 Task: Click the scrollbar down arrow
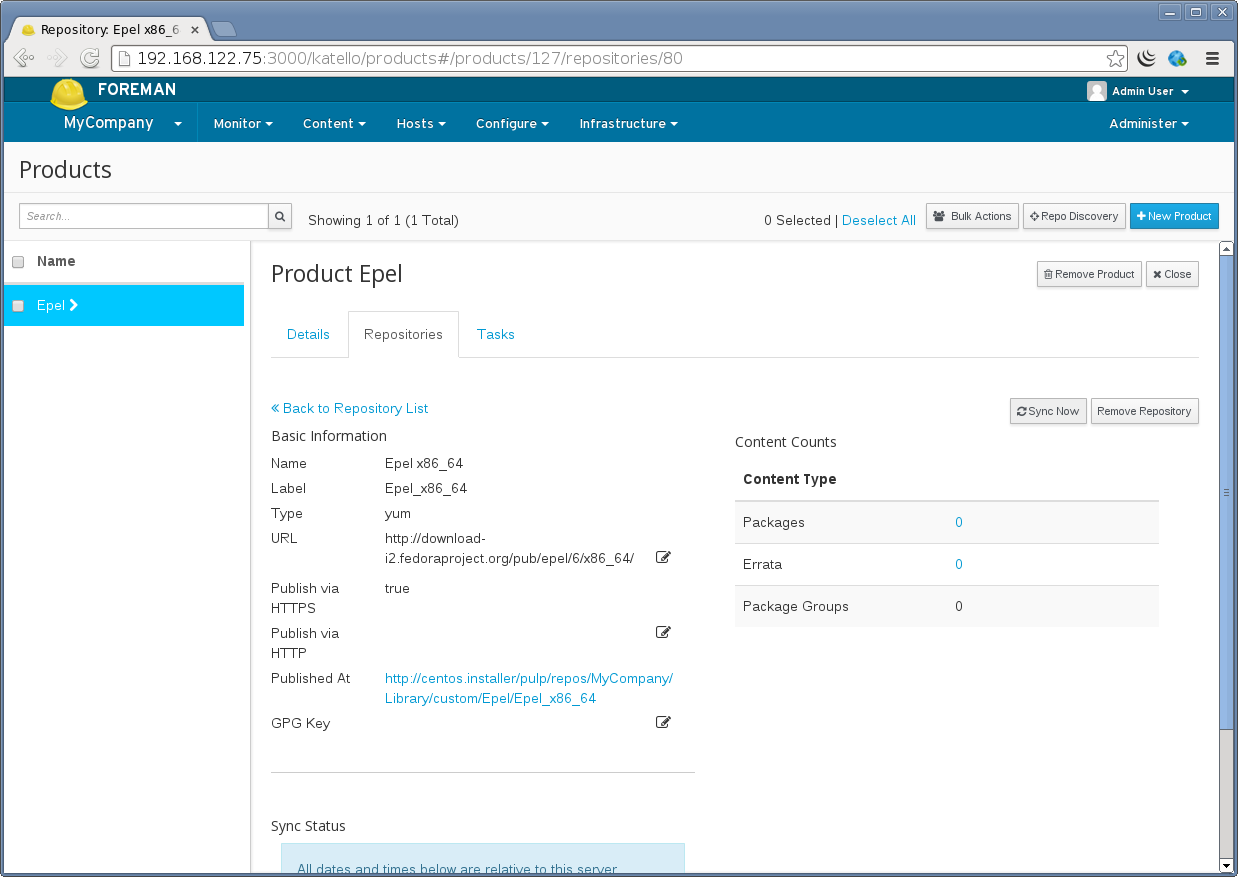pos(1226,865)
